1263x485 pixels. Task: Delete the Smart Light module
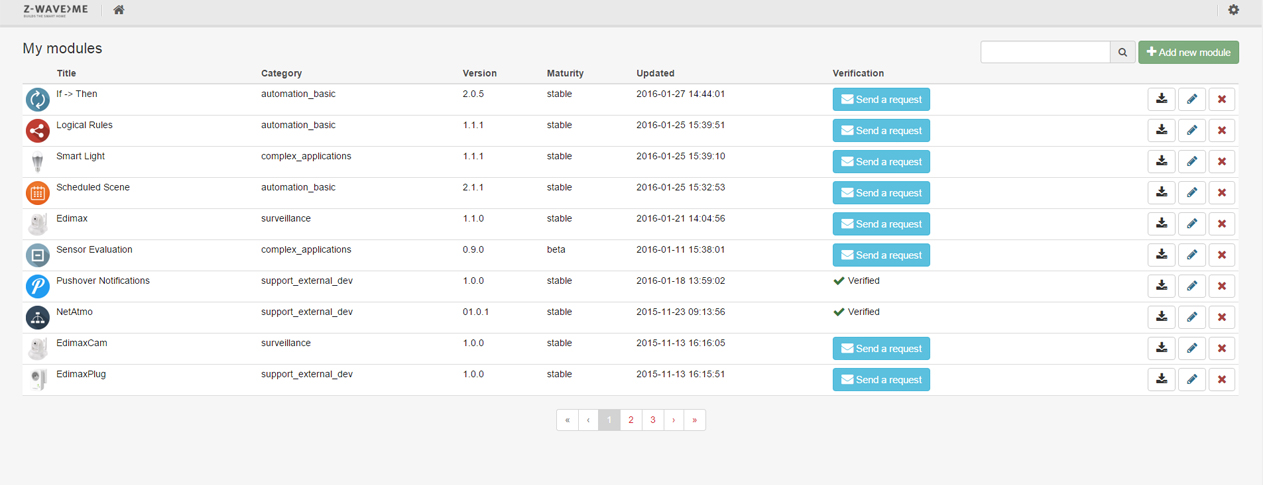click(x=1221, y=161)
